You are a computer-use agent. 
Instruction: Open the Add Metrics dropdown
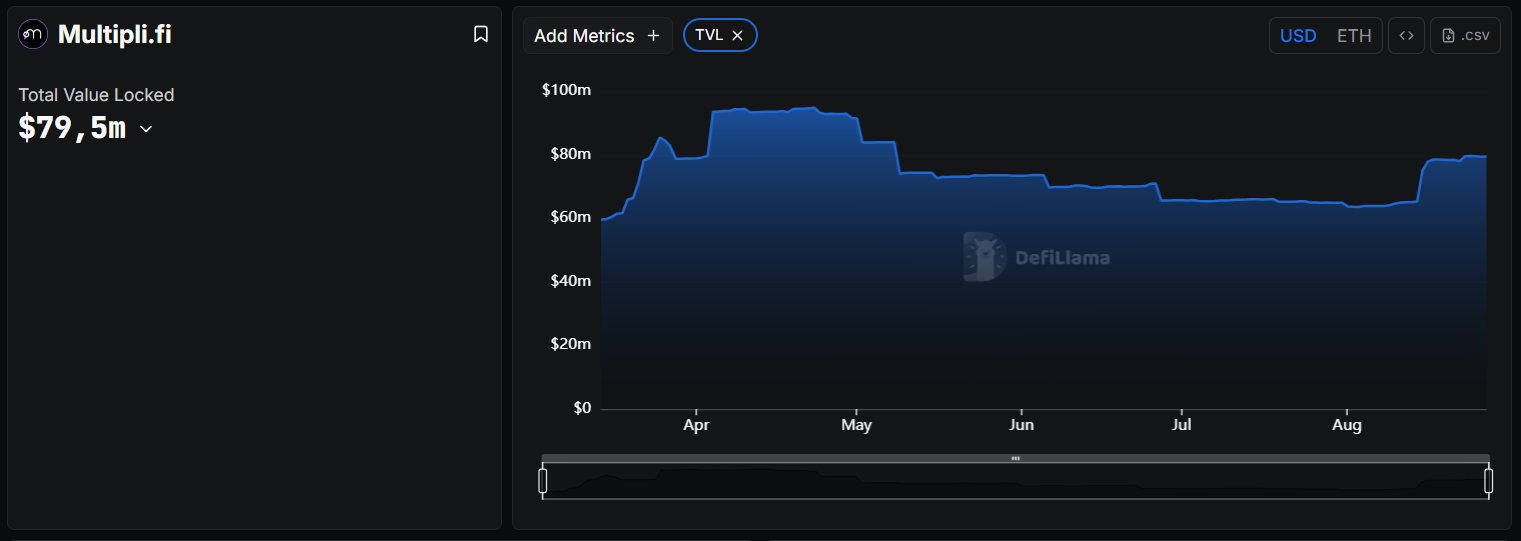click(x=597, y=36)
